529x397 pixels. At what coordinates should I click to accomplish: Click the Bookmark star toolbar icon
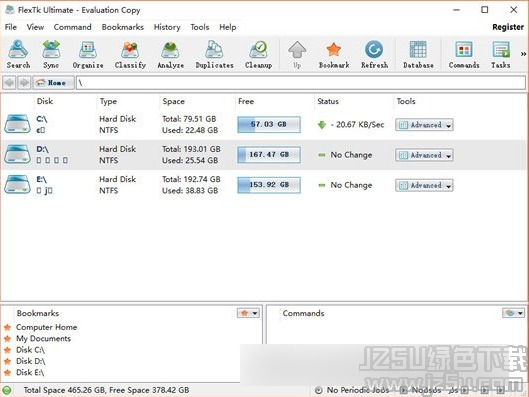pos(334,54)
